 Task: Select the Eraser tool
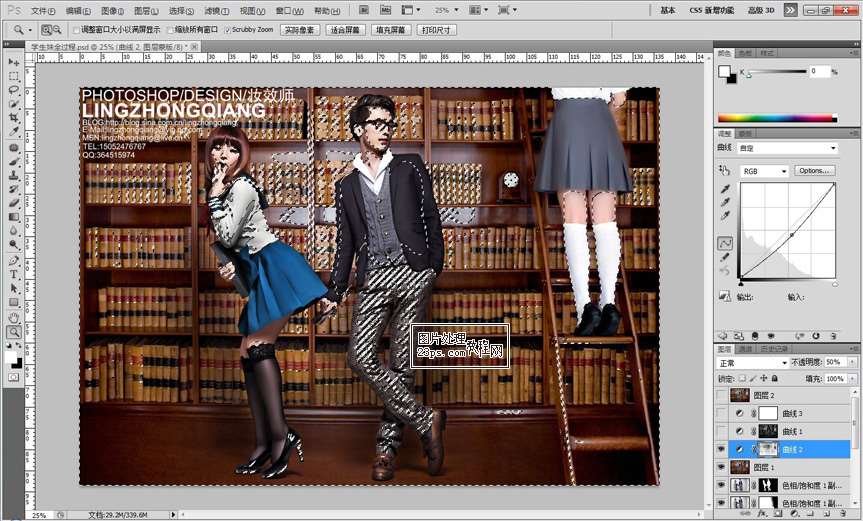[x=14, y=203]
